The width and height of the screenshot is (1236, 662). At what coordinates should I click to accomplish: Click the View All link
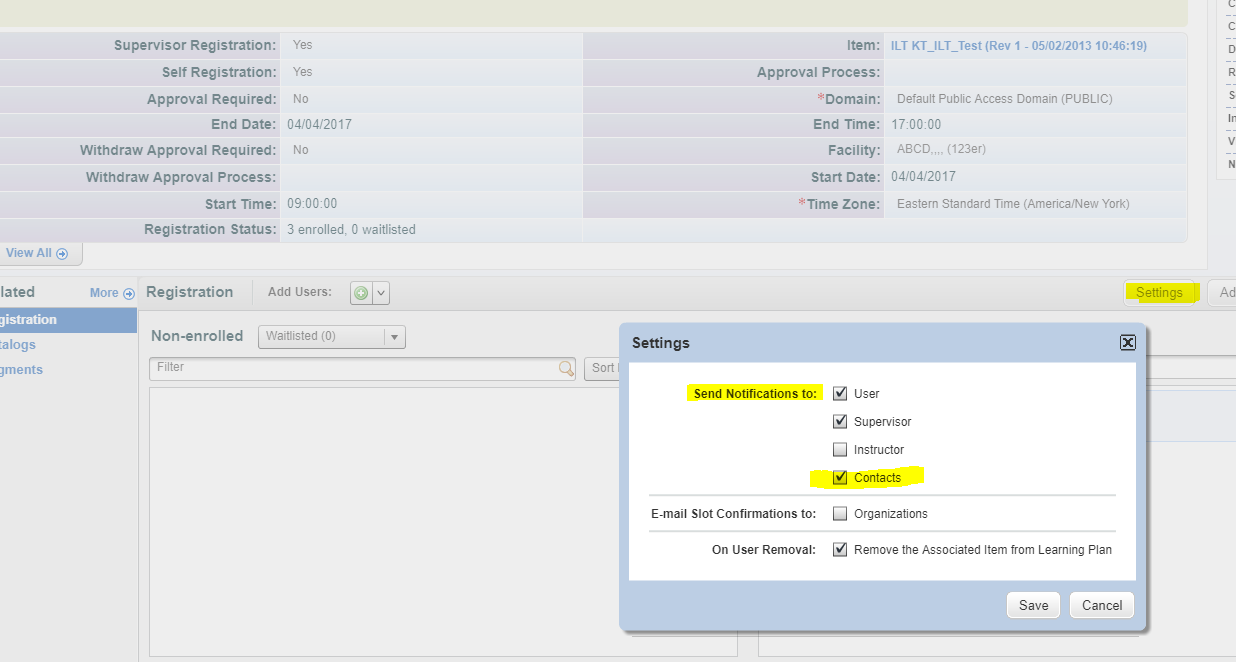coord(29,253)
